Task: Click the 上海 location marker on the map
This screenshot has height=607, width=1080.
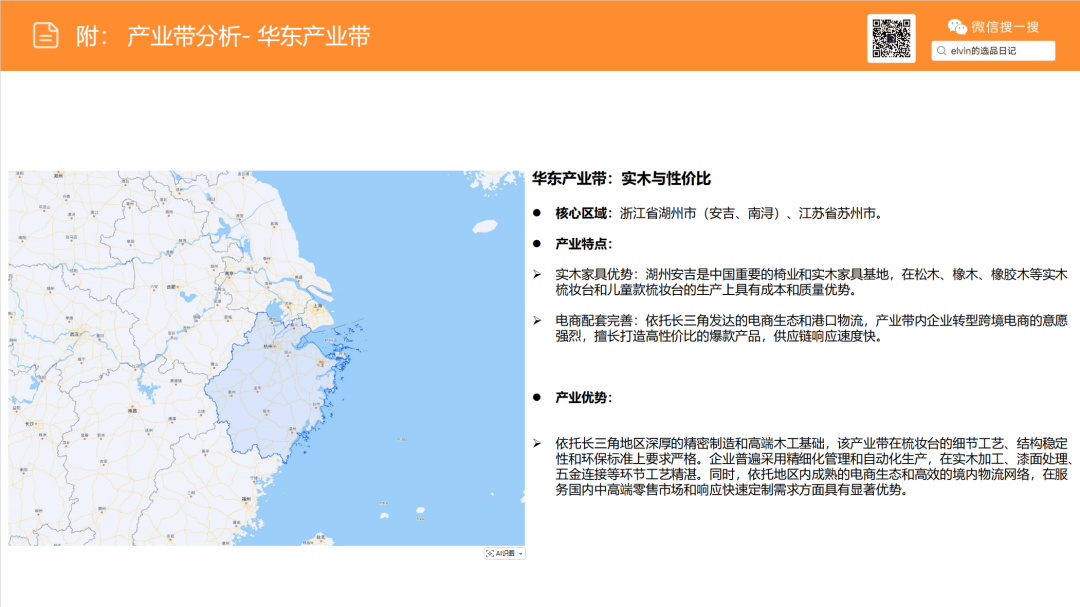Action: [x=317, y=305]
